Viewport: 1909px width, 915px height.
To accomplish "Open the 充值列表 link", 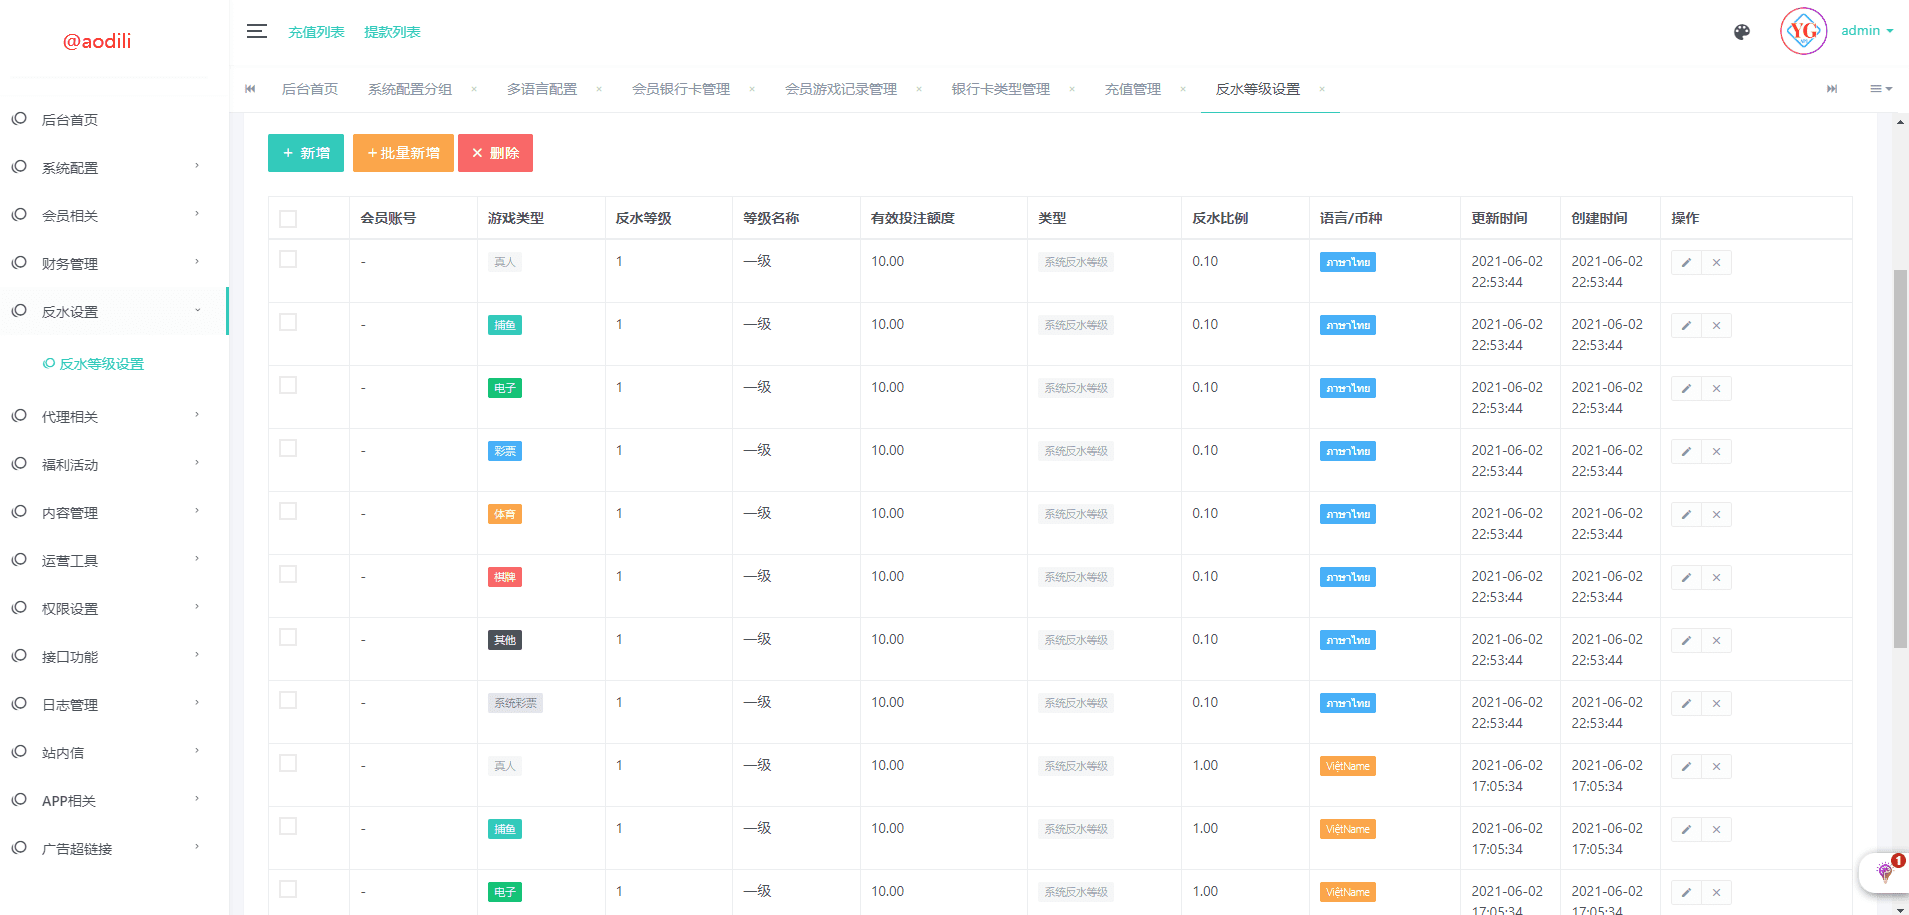I will pyautogui.click(x=316, y=32).
